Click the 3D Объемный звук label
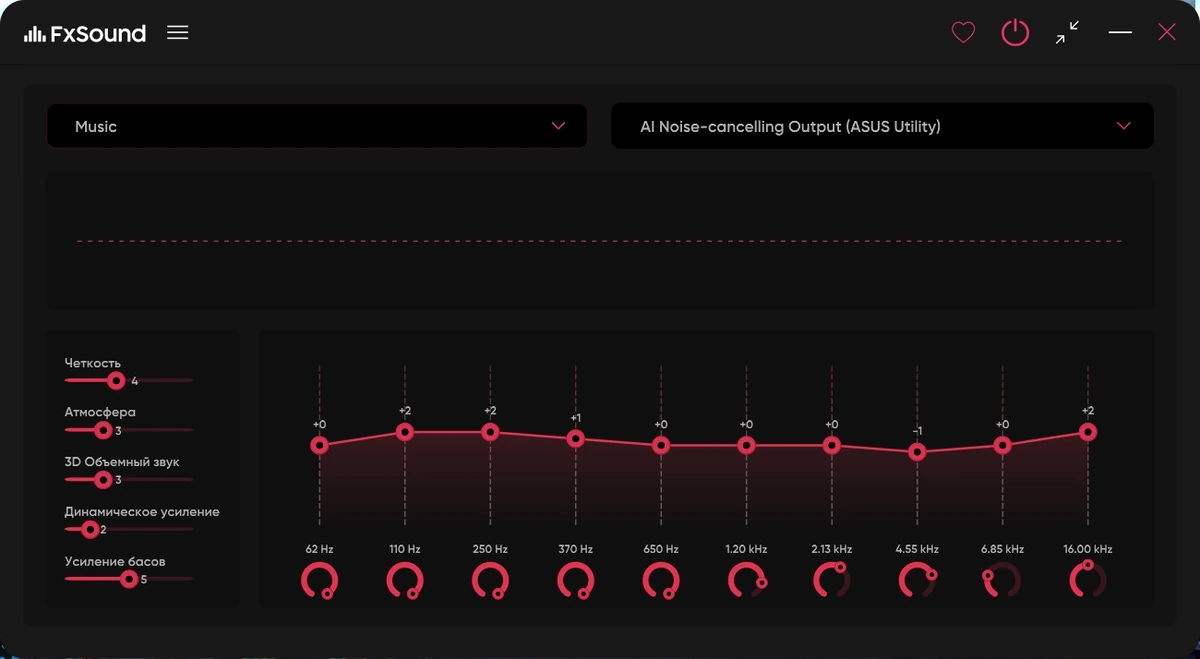The width and height of the screenshot is (1200, 659). click(122, 462)
